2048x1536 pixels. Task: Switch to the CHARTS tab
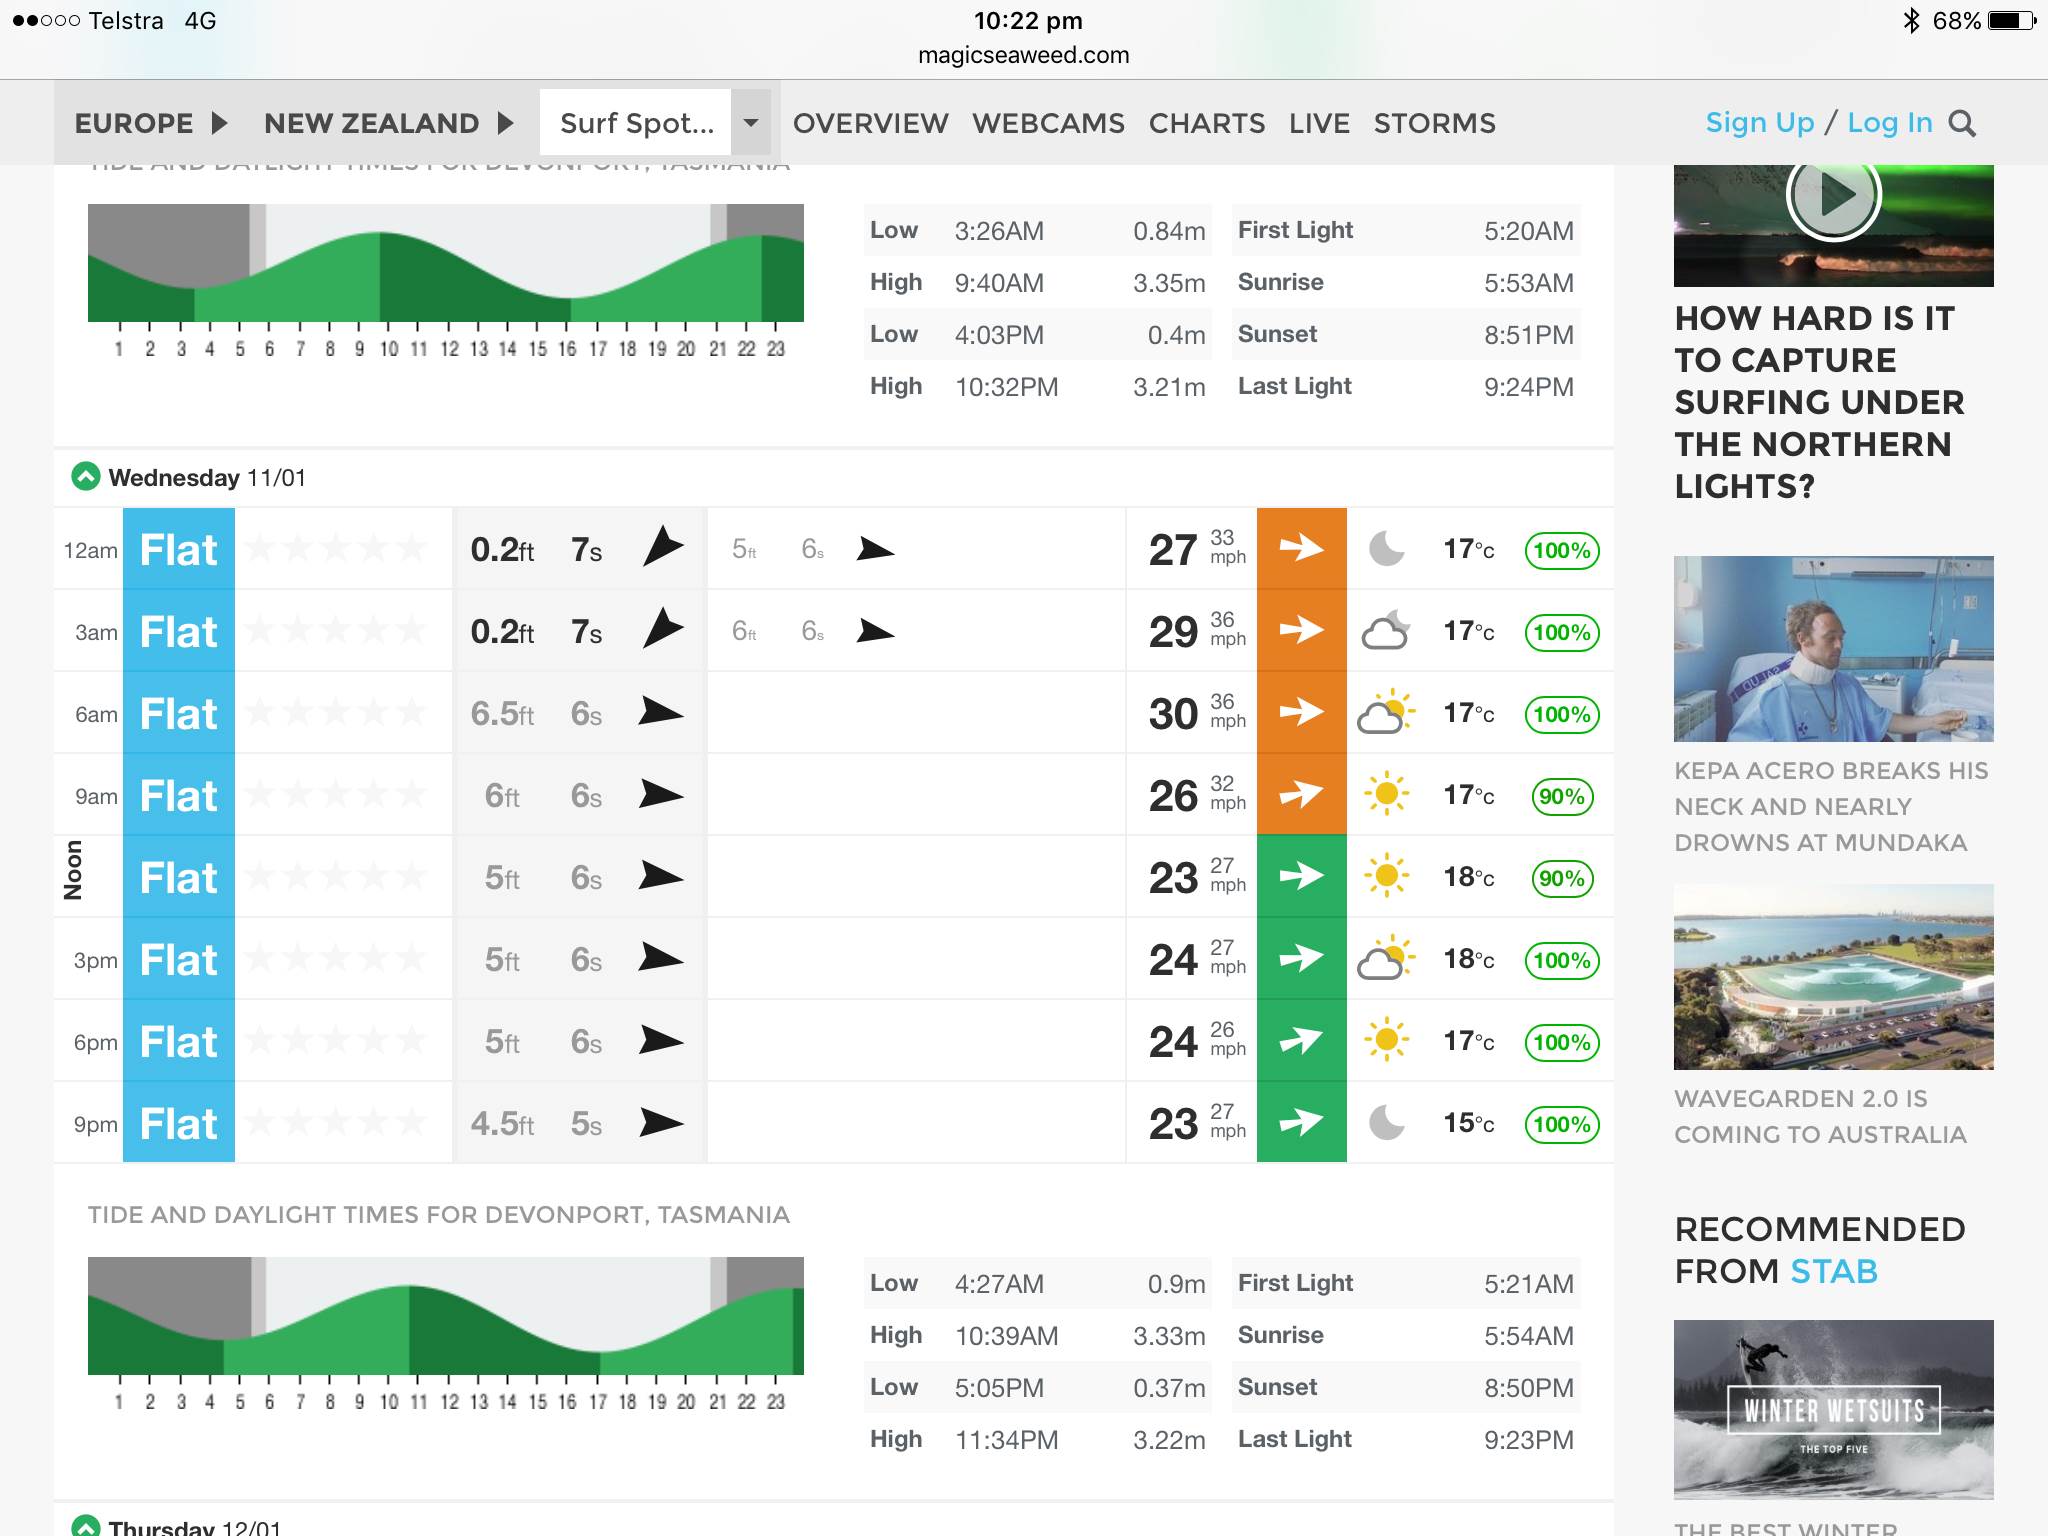1206,123
